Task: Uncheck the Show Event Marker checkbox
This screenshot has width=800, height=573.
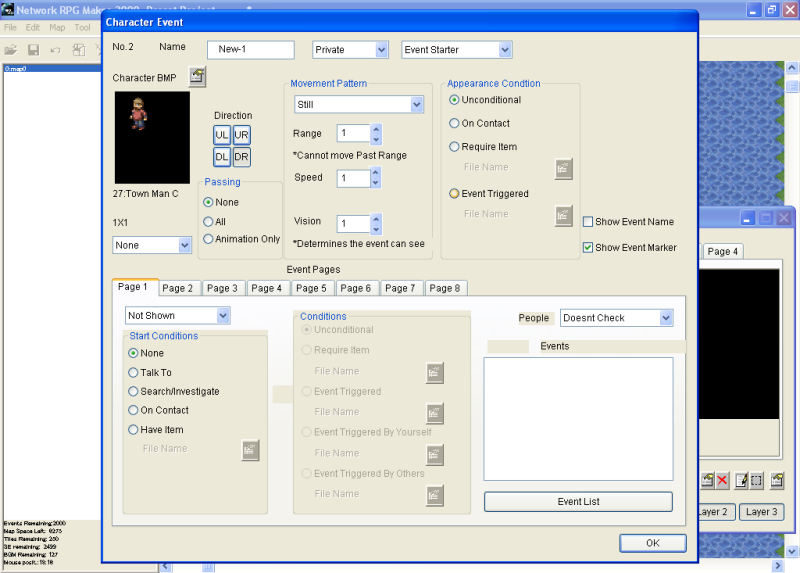Action: click(588, 248)
